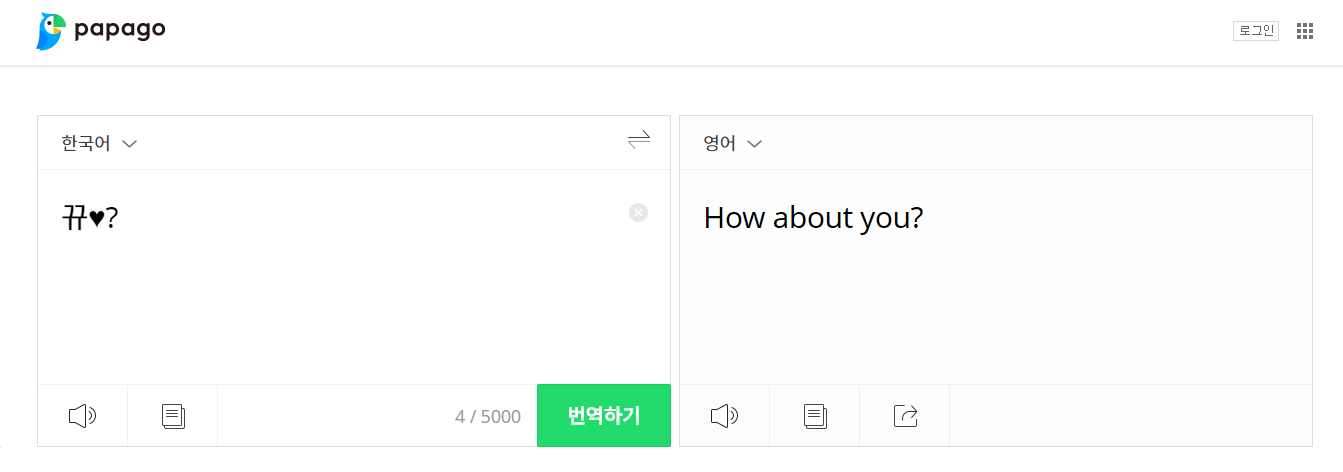Swap source and target languages
Viewport: 1343px width, 472px height.
tap(639, 140)
